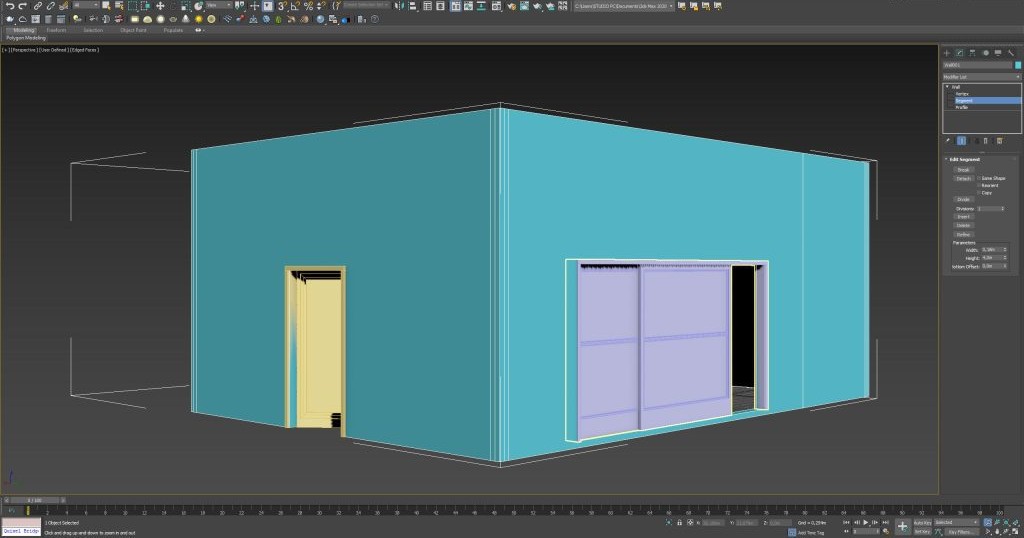This screenshot has width=1024, height=538.
Task: Switch to the Selection ribbon tab
Action: point(93,30)
